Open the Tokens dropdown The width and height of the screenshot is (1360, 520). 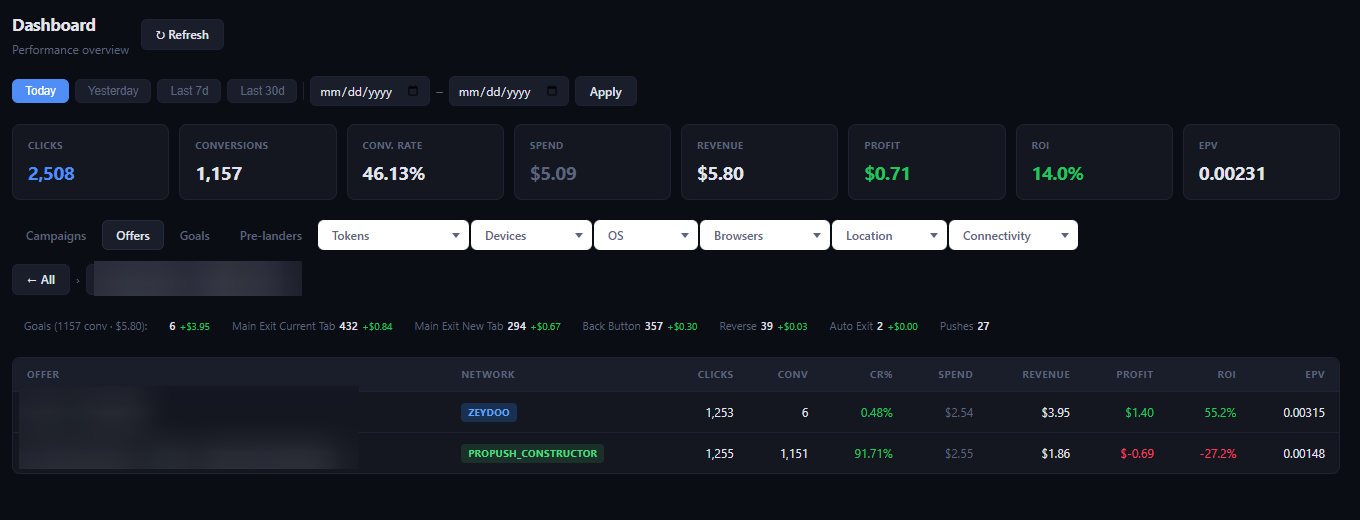click(x=393, y=236)
